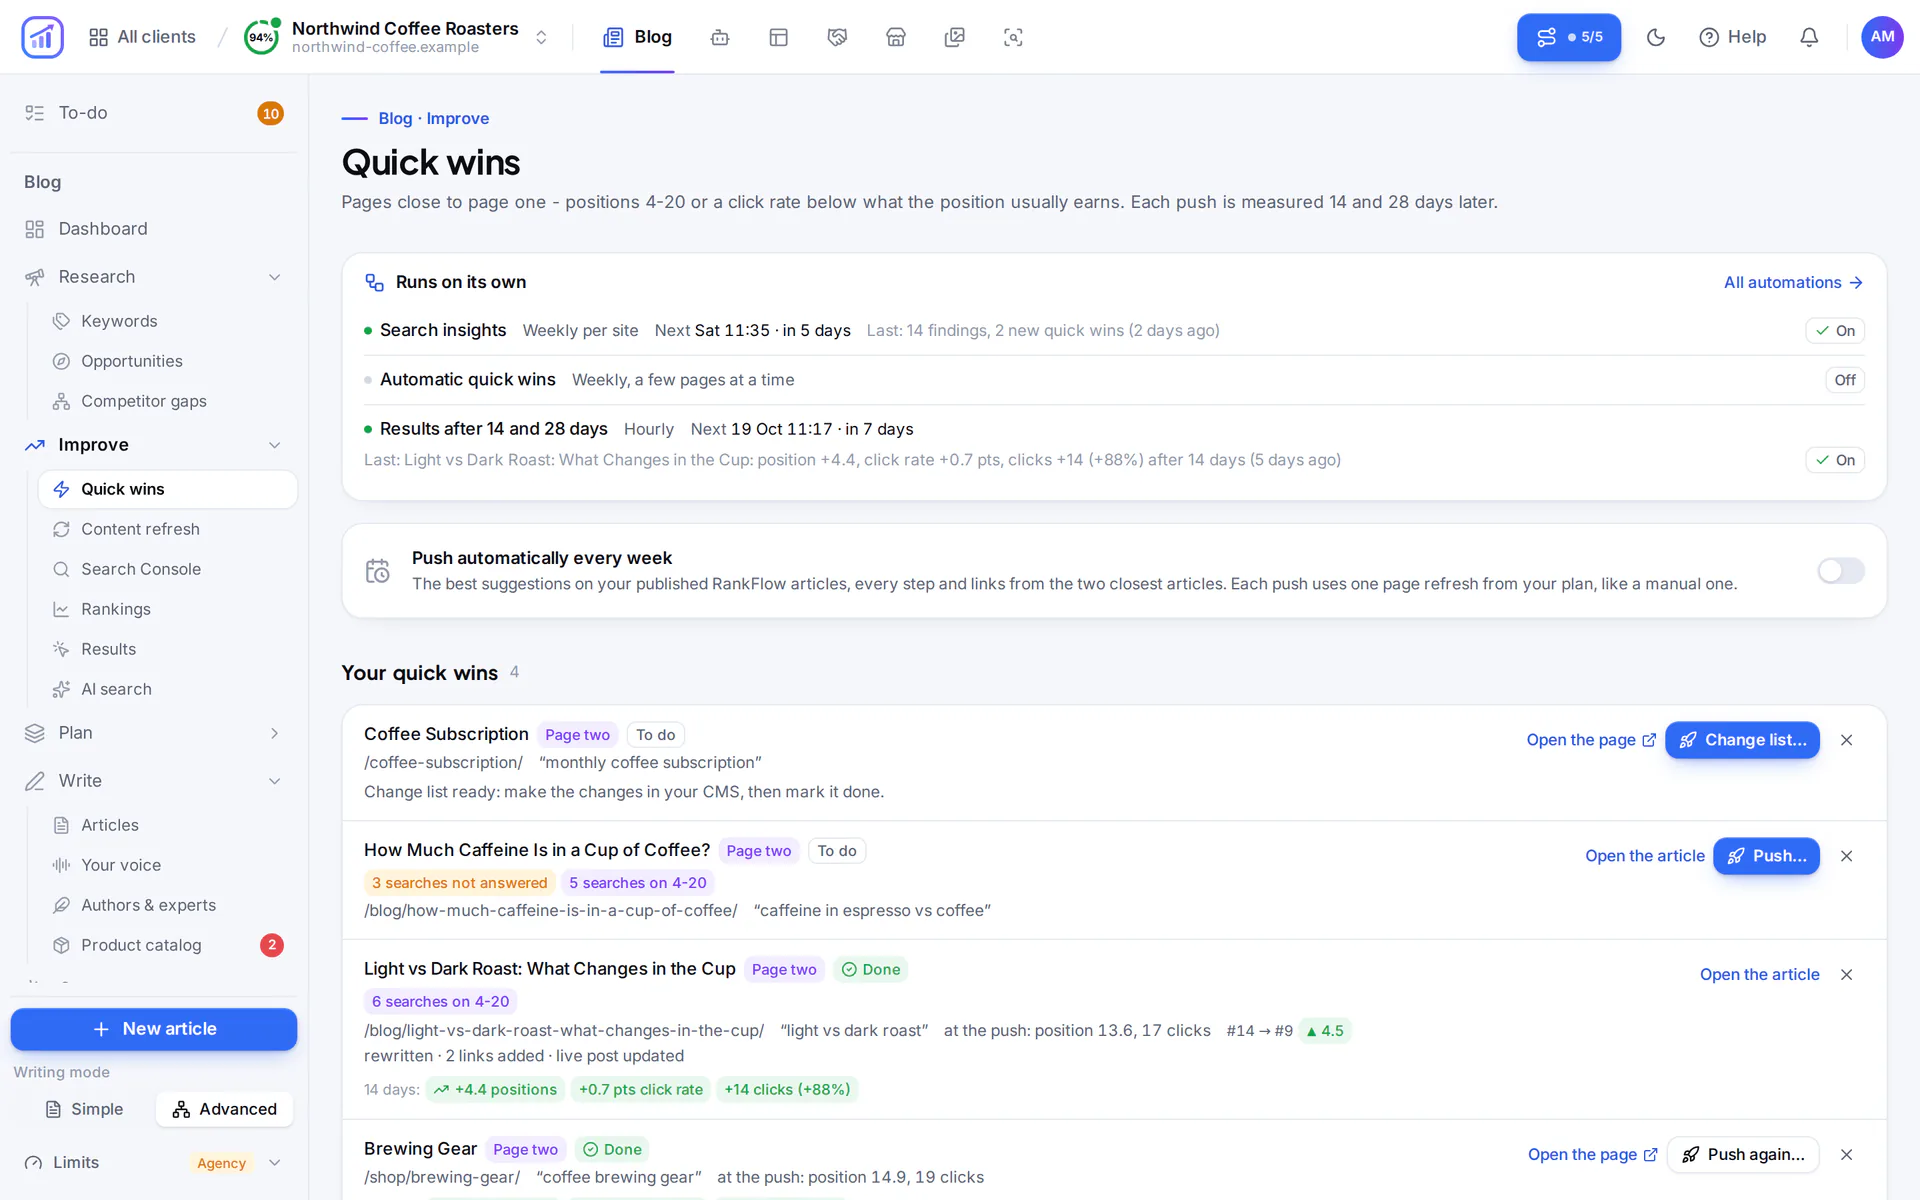Toggle Results after 14 and 28 days On
Viewport: 1920px width, 1200px height.
1835,460
